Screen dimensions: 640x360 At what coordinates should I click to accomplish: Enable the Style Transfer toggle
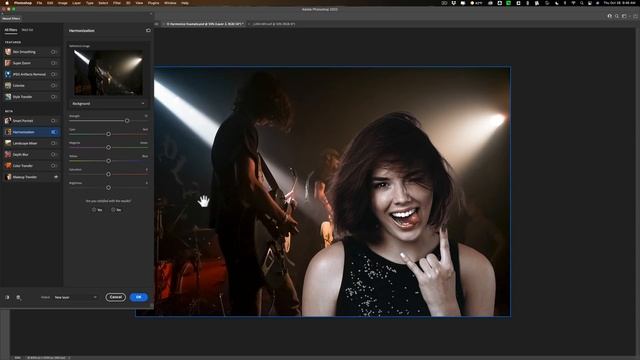pos(53,97)
